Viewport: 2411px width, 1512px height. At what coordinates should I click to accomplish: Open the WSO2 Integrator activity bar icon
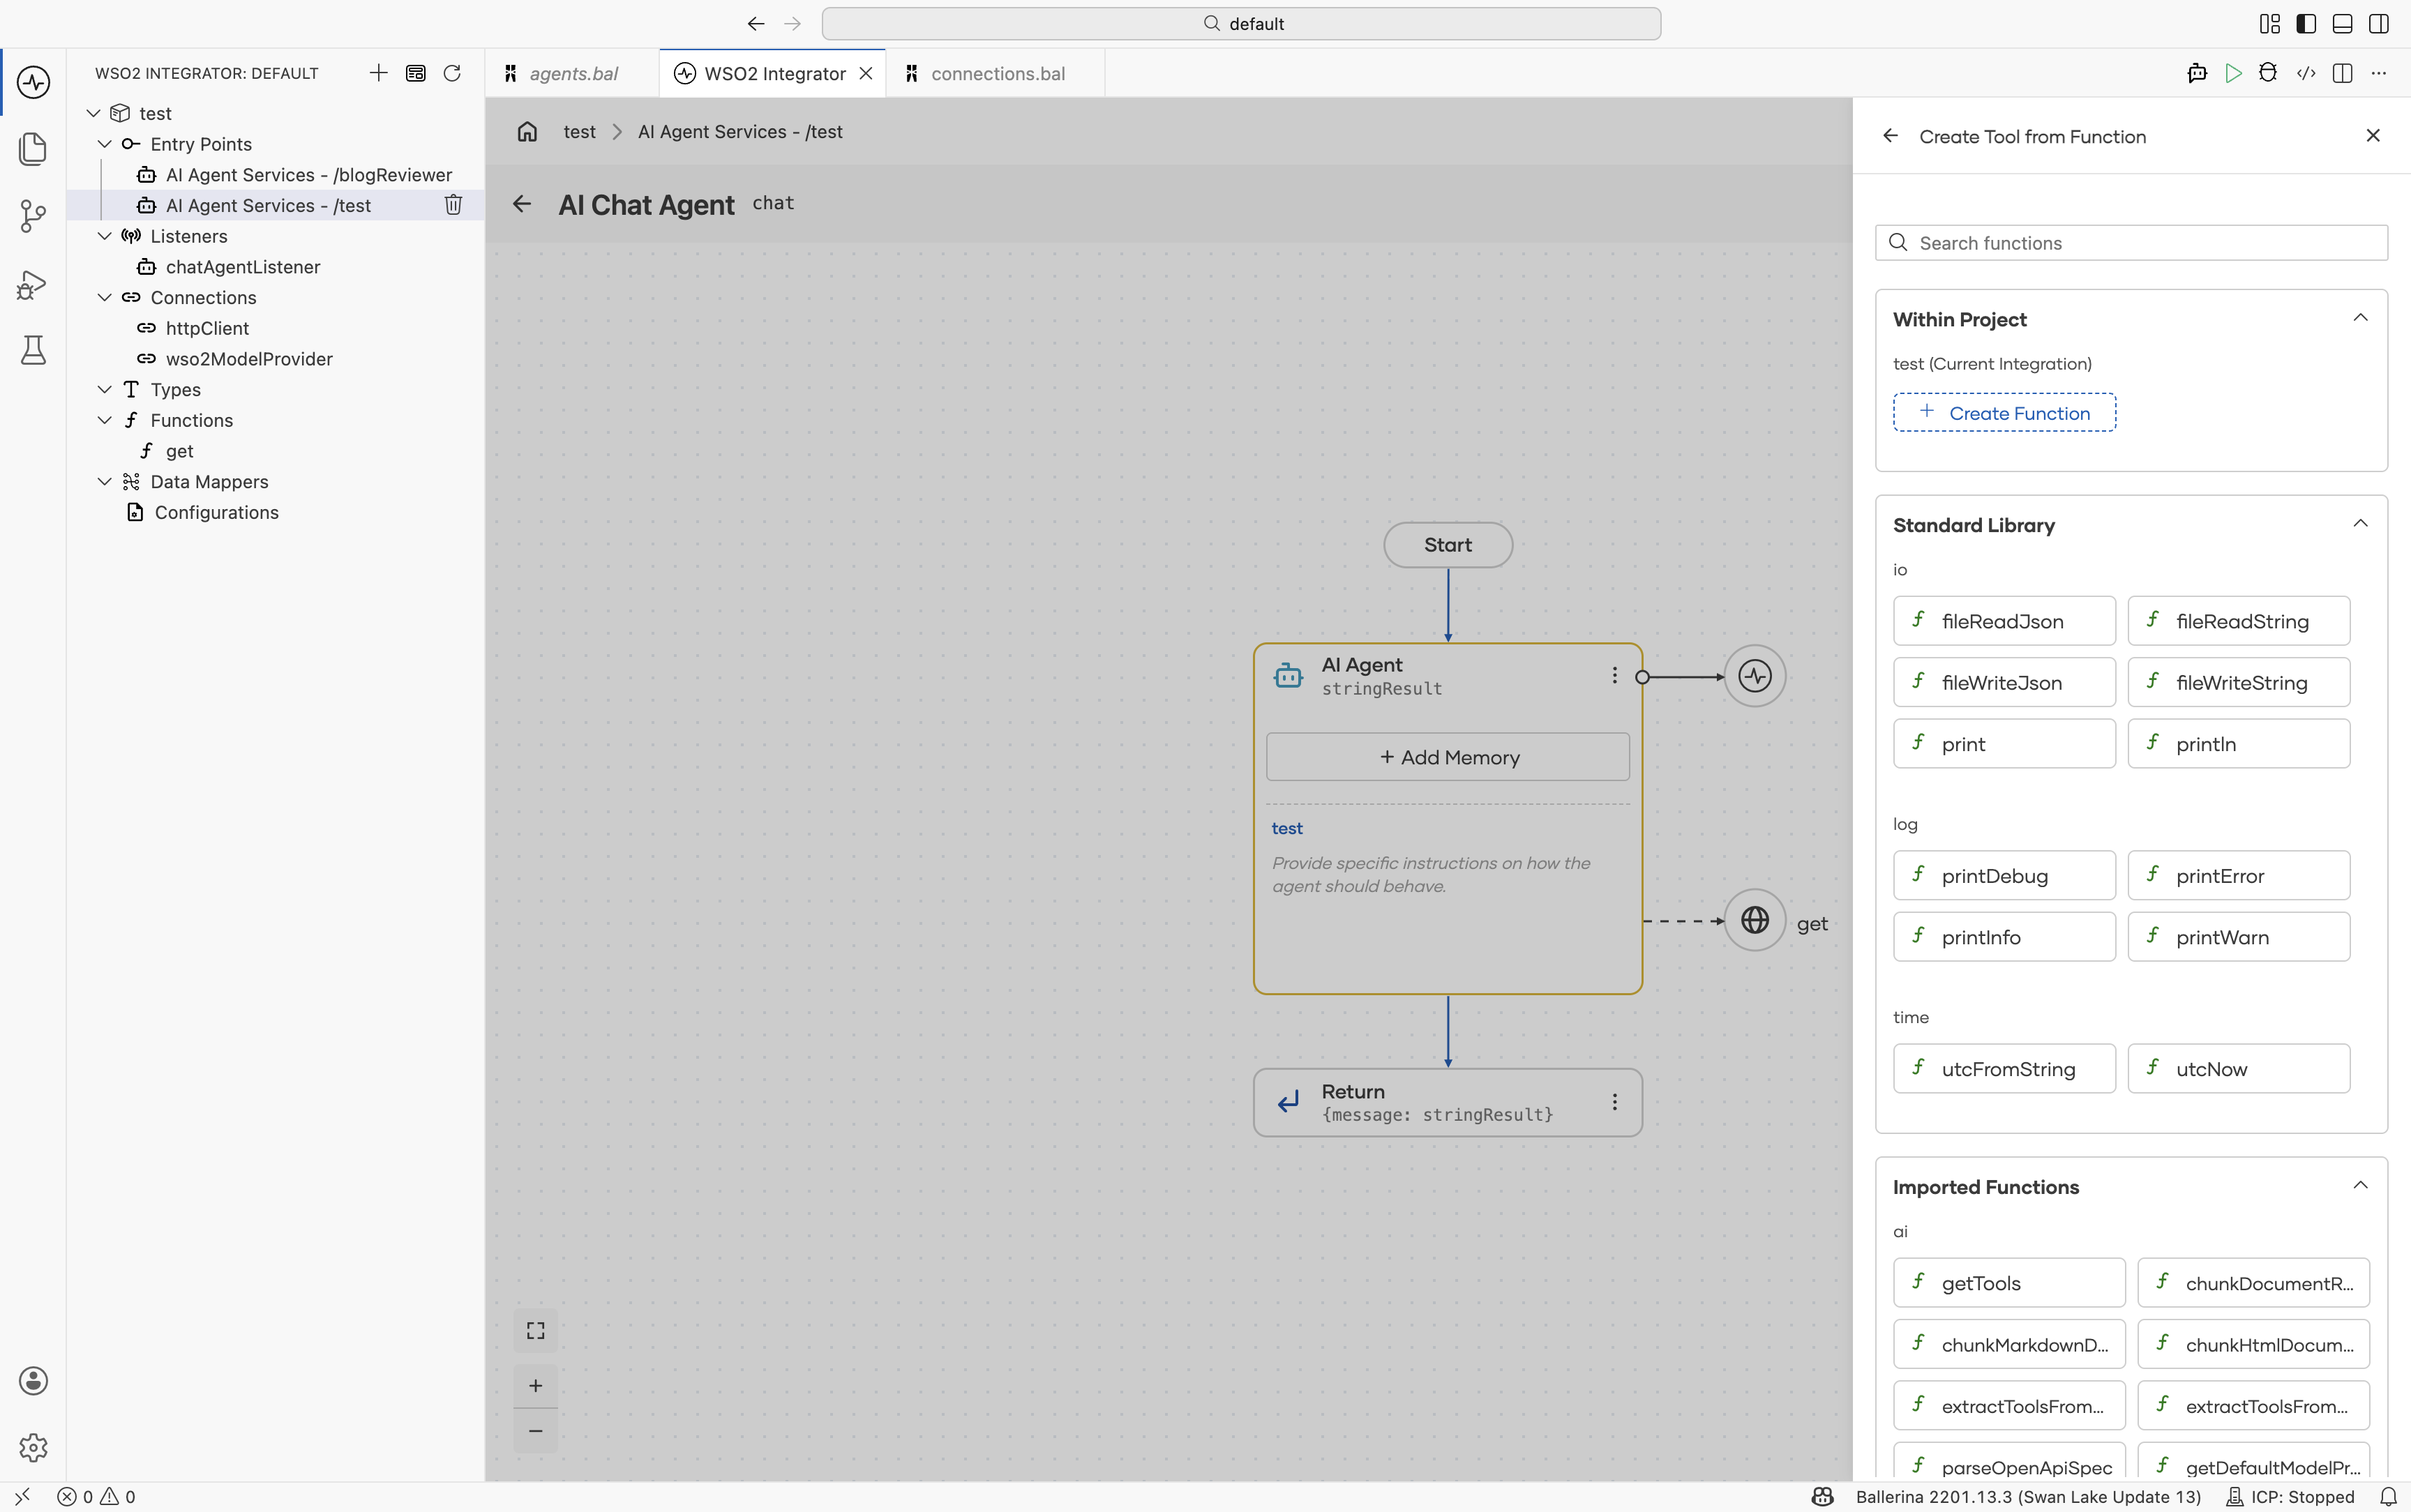point(33,82)
